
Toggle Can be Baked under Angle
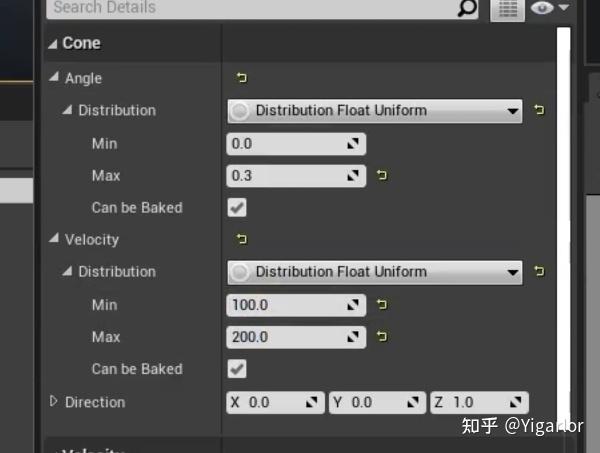[237, 208]
